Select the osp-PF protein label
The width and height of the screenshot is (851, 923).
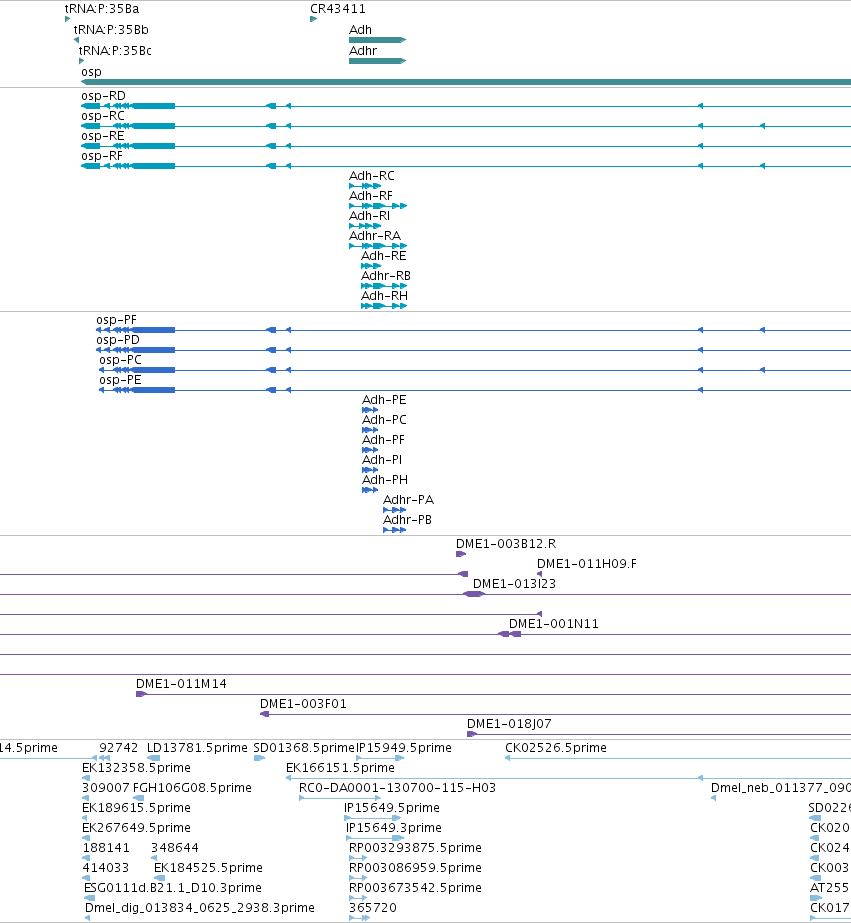[117, 320]
